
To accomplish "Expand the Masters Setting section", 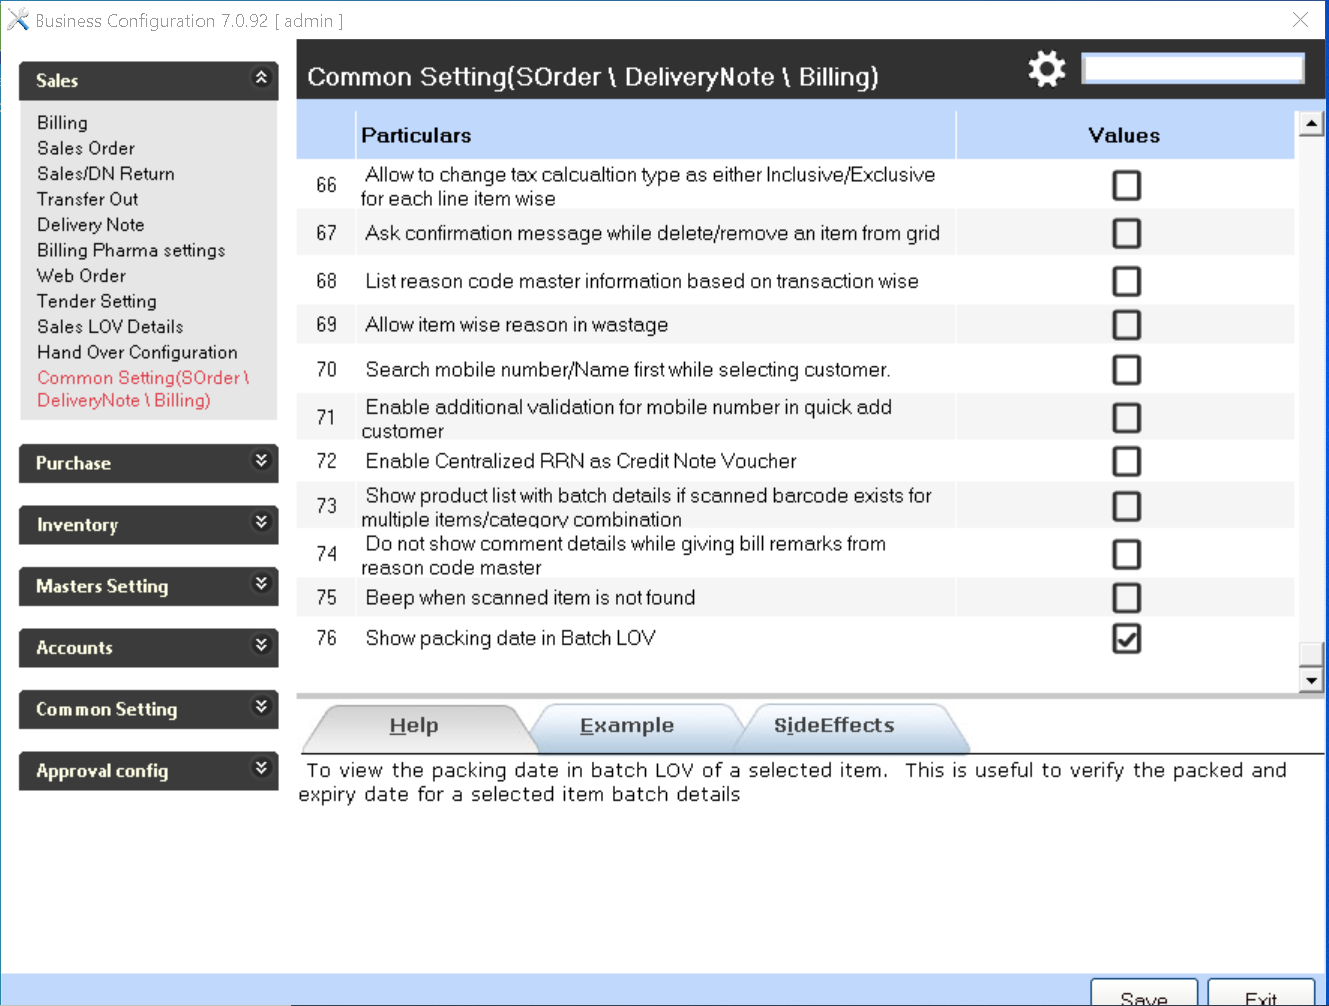I will coord(261,584).
